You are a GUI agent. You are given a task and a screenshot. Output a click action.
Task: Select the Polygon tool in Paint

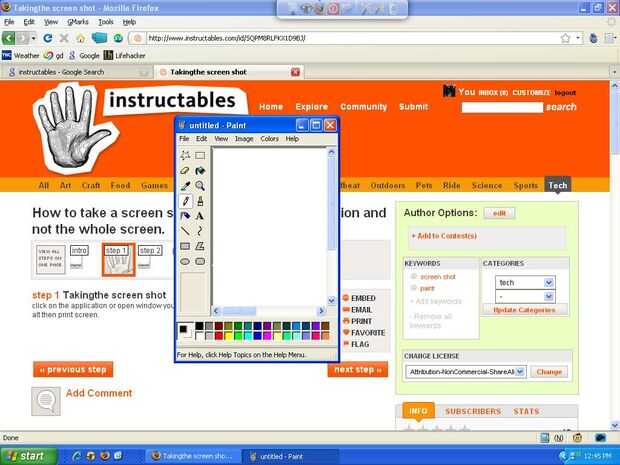pos(200,246)
